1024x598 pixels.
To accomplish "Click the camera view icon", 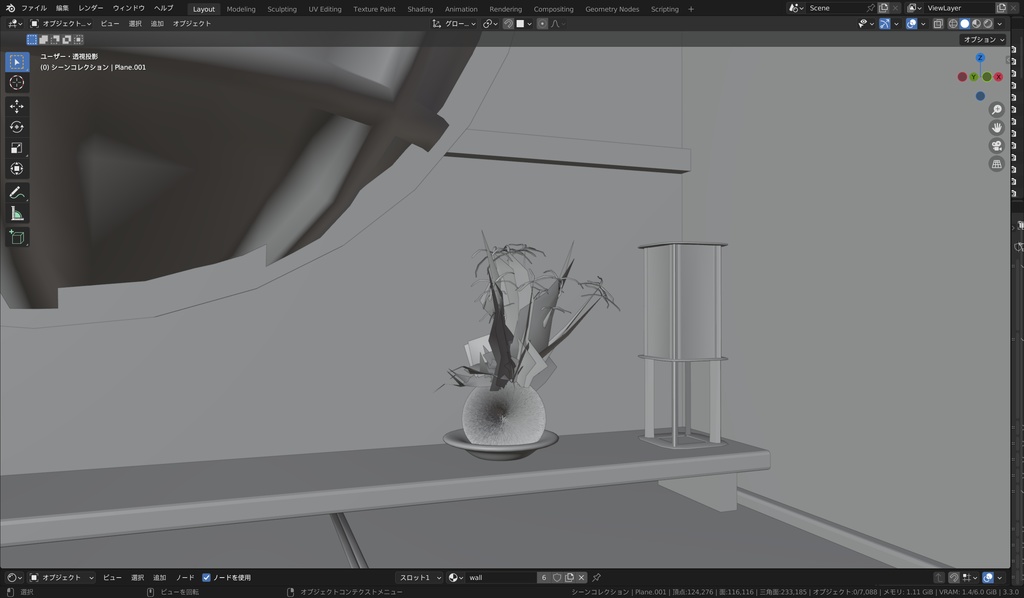I will click(997, 146).
